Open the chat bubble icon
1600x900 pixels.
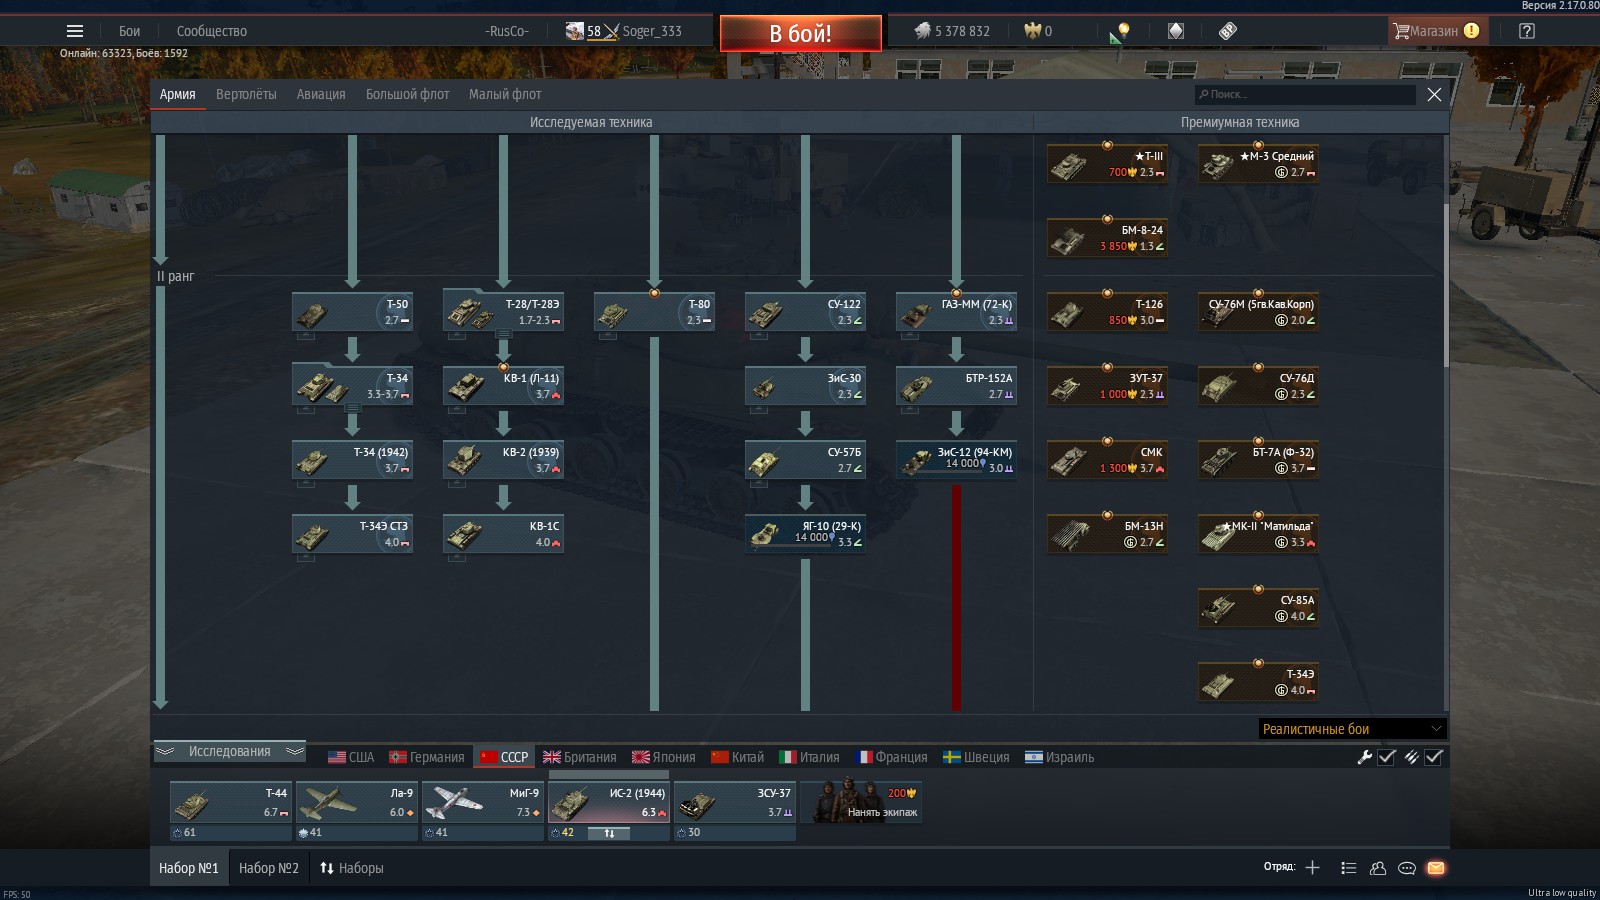pyautogui.click(x=1407, y=868)
